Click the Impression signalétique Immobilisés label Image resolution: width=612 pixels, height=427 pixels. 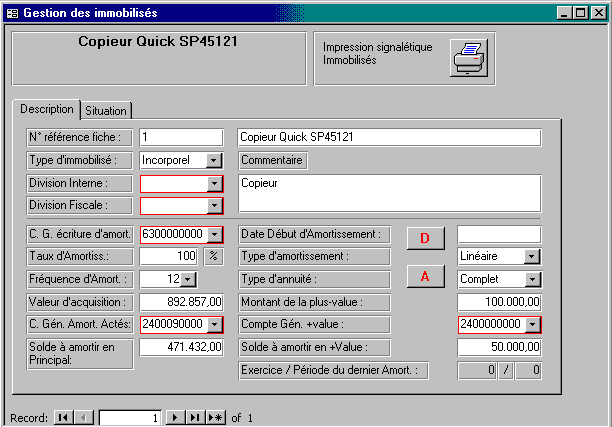[x=377, y=53]
